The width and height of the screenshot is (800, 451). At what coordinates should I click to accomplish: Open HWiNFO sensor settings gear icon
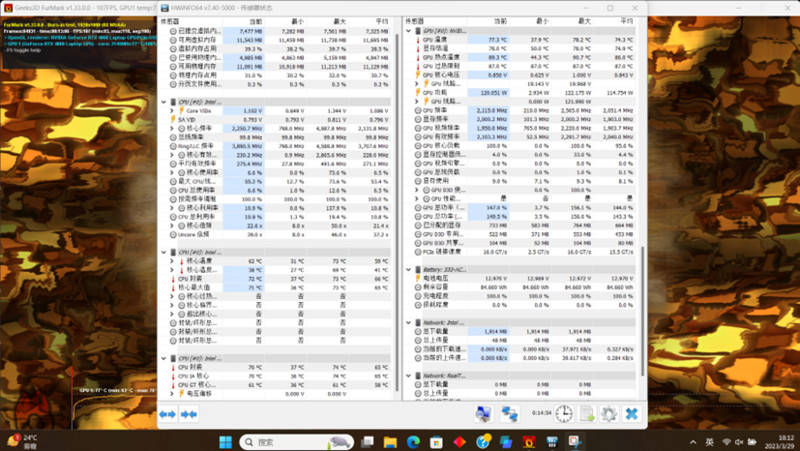(x=609, y=414)
